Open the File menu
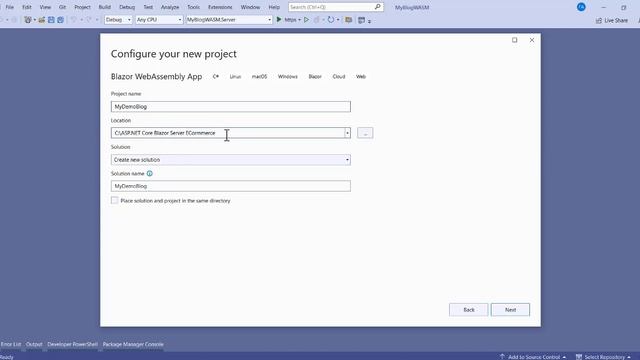Image resolution: width=640 pixels, height=360 pixels. click(x=10, y=7)
